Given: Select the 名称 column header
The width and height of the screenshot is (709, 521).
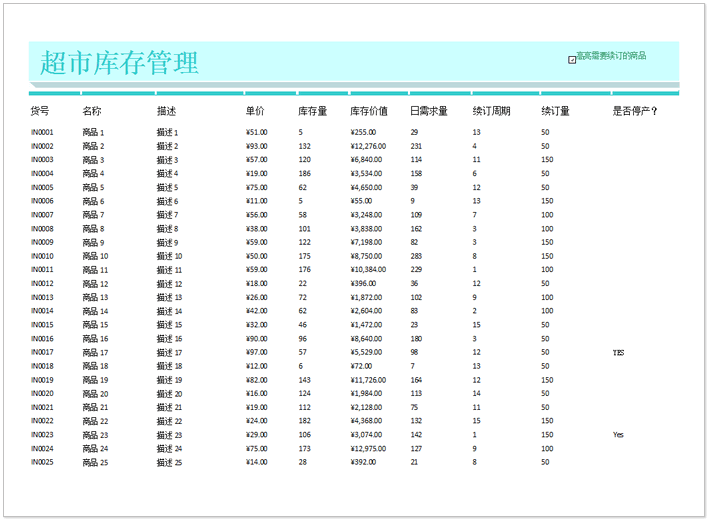Looking at the screenshot, I should [92, 111].
